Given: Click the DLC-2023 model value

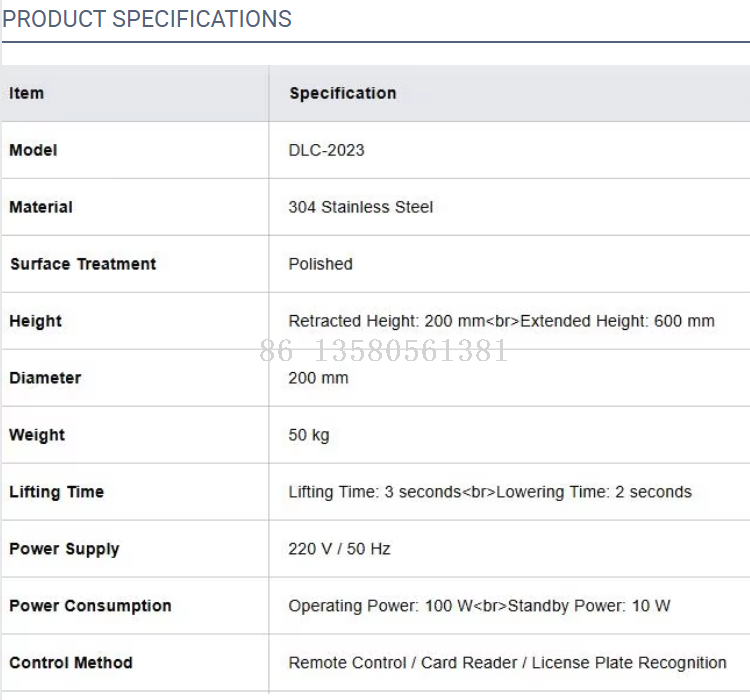Looking at the screenshot, I should point(326,150).
